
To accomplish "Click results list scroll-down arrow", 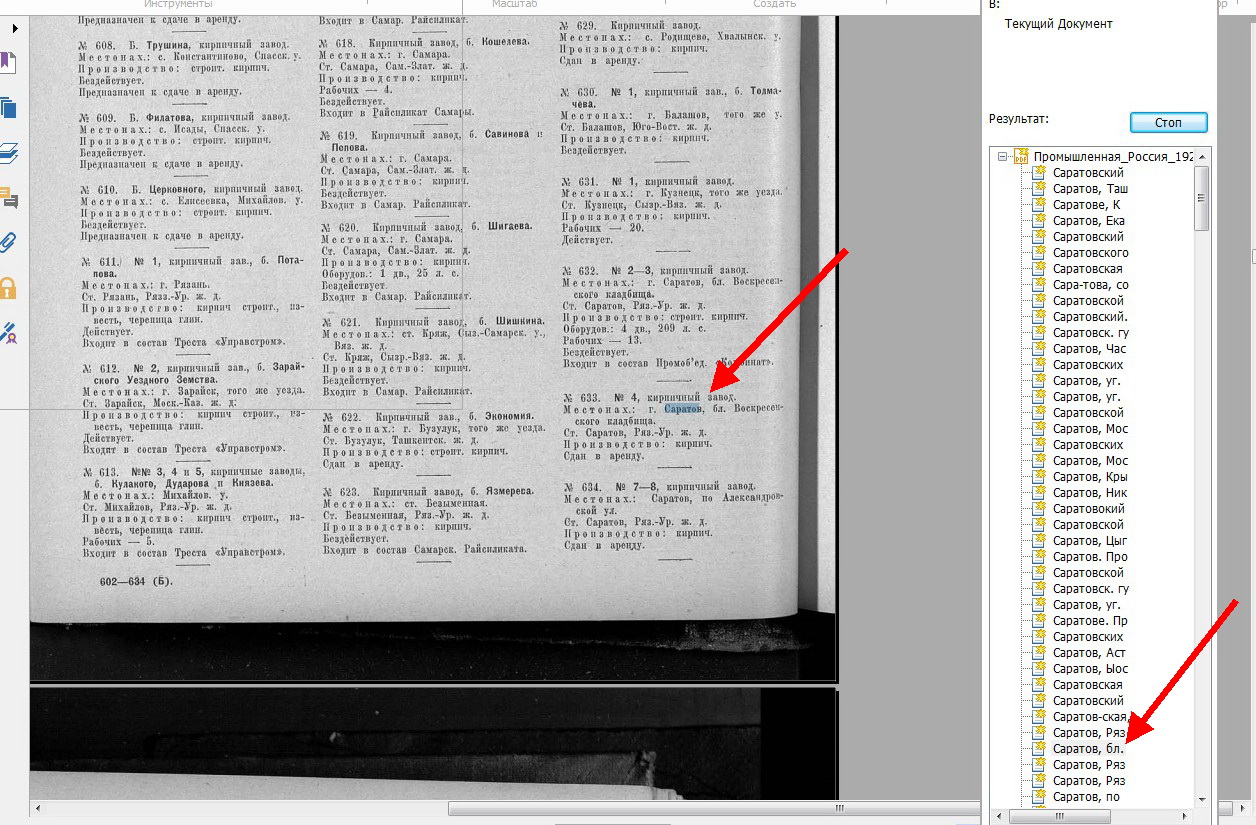I will [1203, 798].
